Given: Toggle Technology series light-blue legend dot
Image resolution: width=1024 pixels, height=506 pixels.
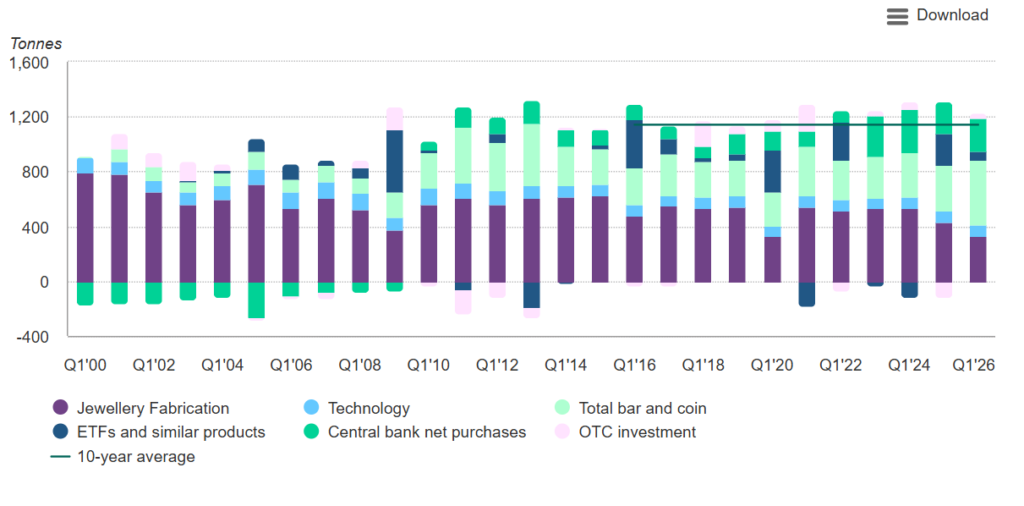Looking at the screenshot, I should [312, 409].
